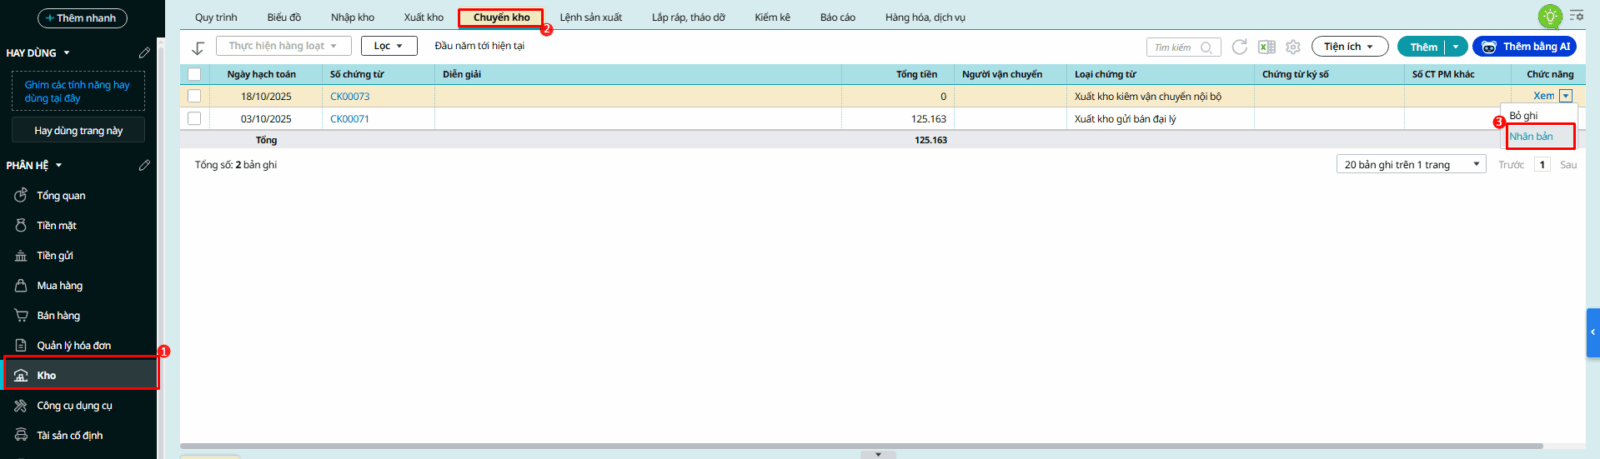1600x459 pixels.
Task: Click the Thêm bằng AI button
Action: (x=1524, y=47)
